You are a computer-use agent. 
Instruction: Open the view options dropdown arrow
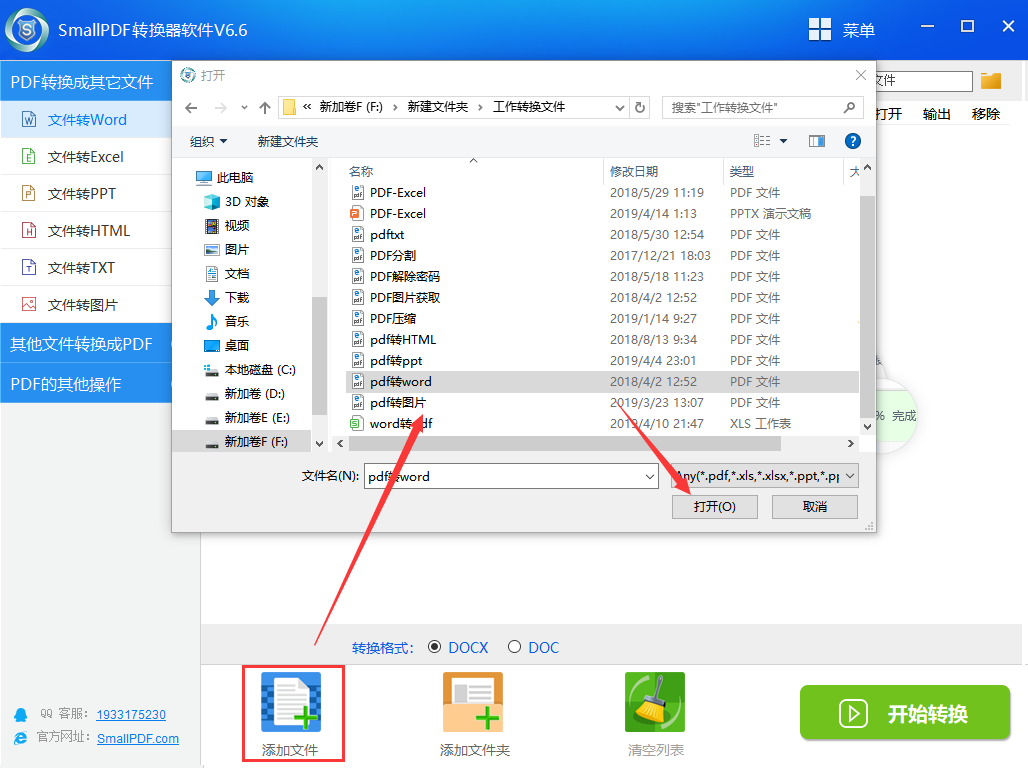[x=783, y=141]
